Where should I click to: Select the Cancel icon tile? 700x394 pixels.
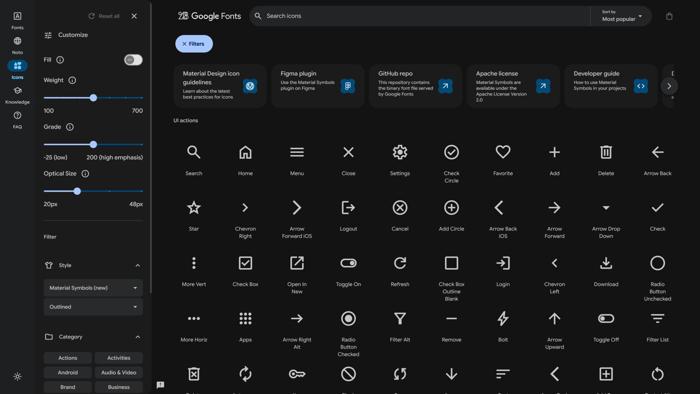[x=400, y=215]
